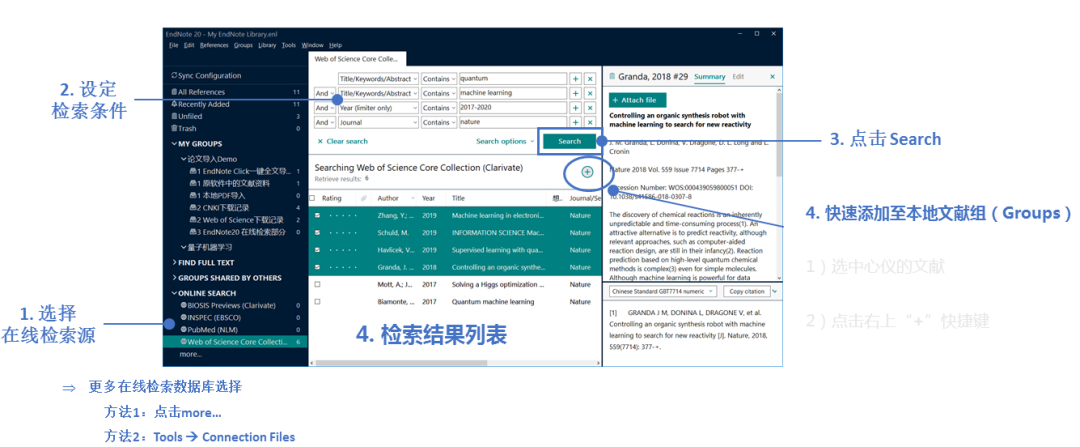
Task: Click the Attach file button
Action: [638, 101]
